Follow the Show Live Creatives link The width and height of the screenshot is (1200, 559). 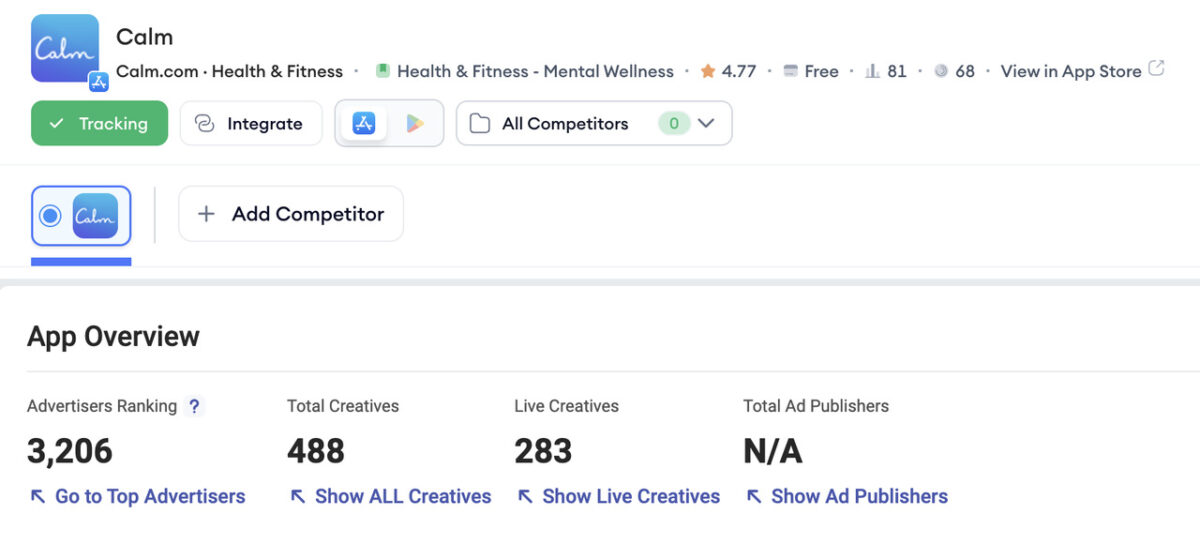pos(619,496)
